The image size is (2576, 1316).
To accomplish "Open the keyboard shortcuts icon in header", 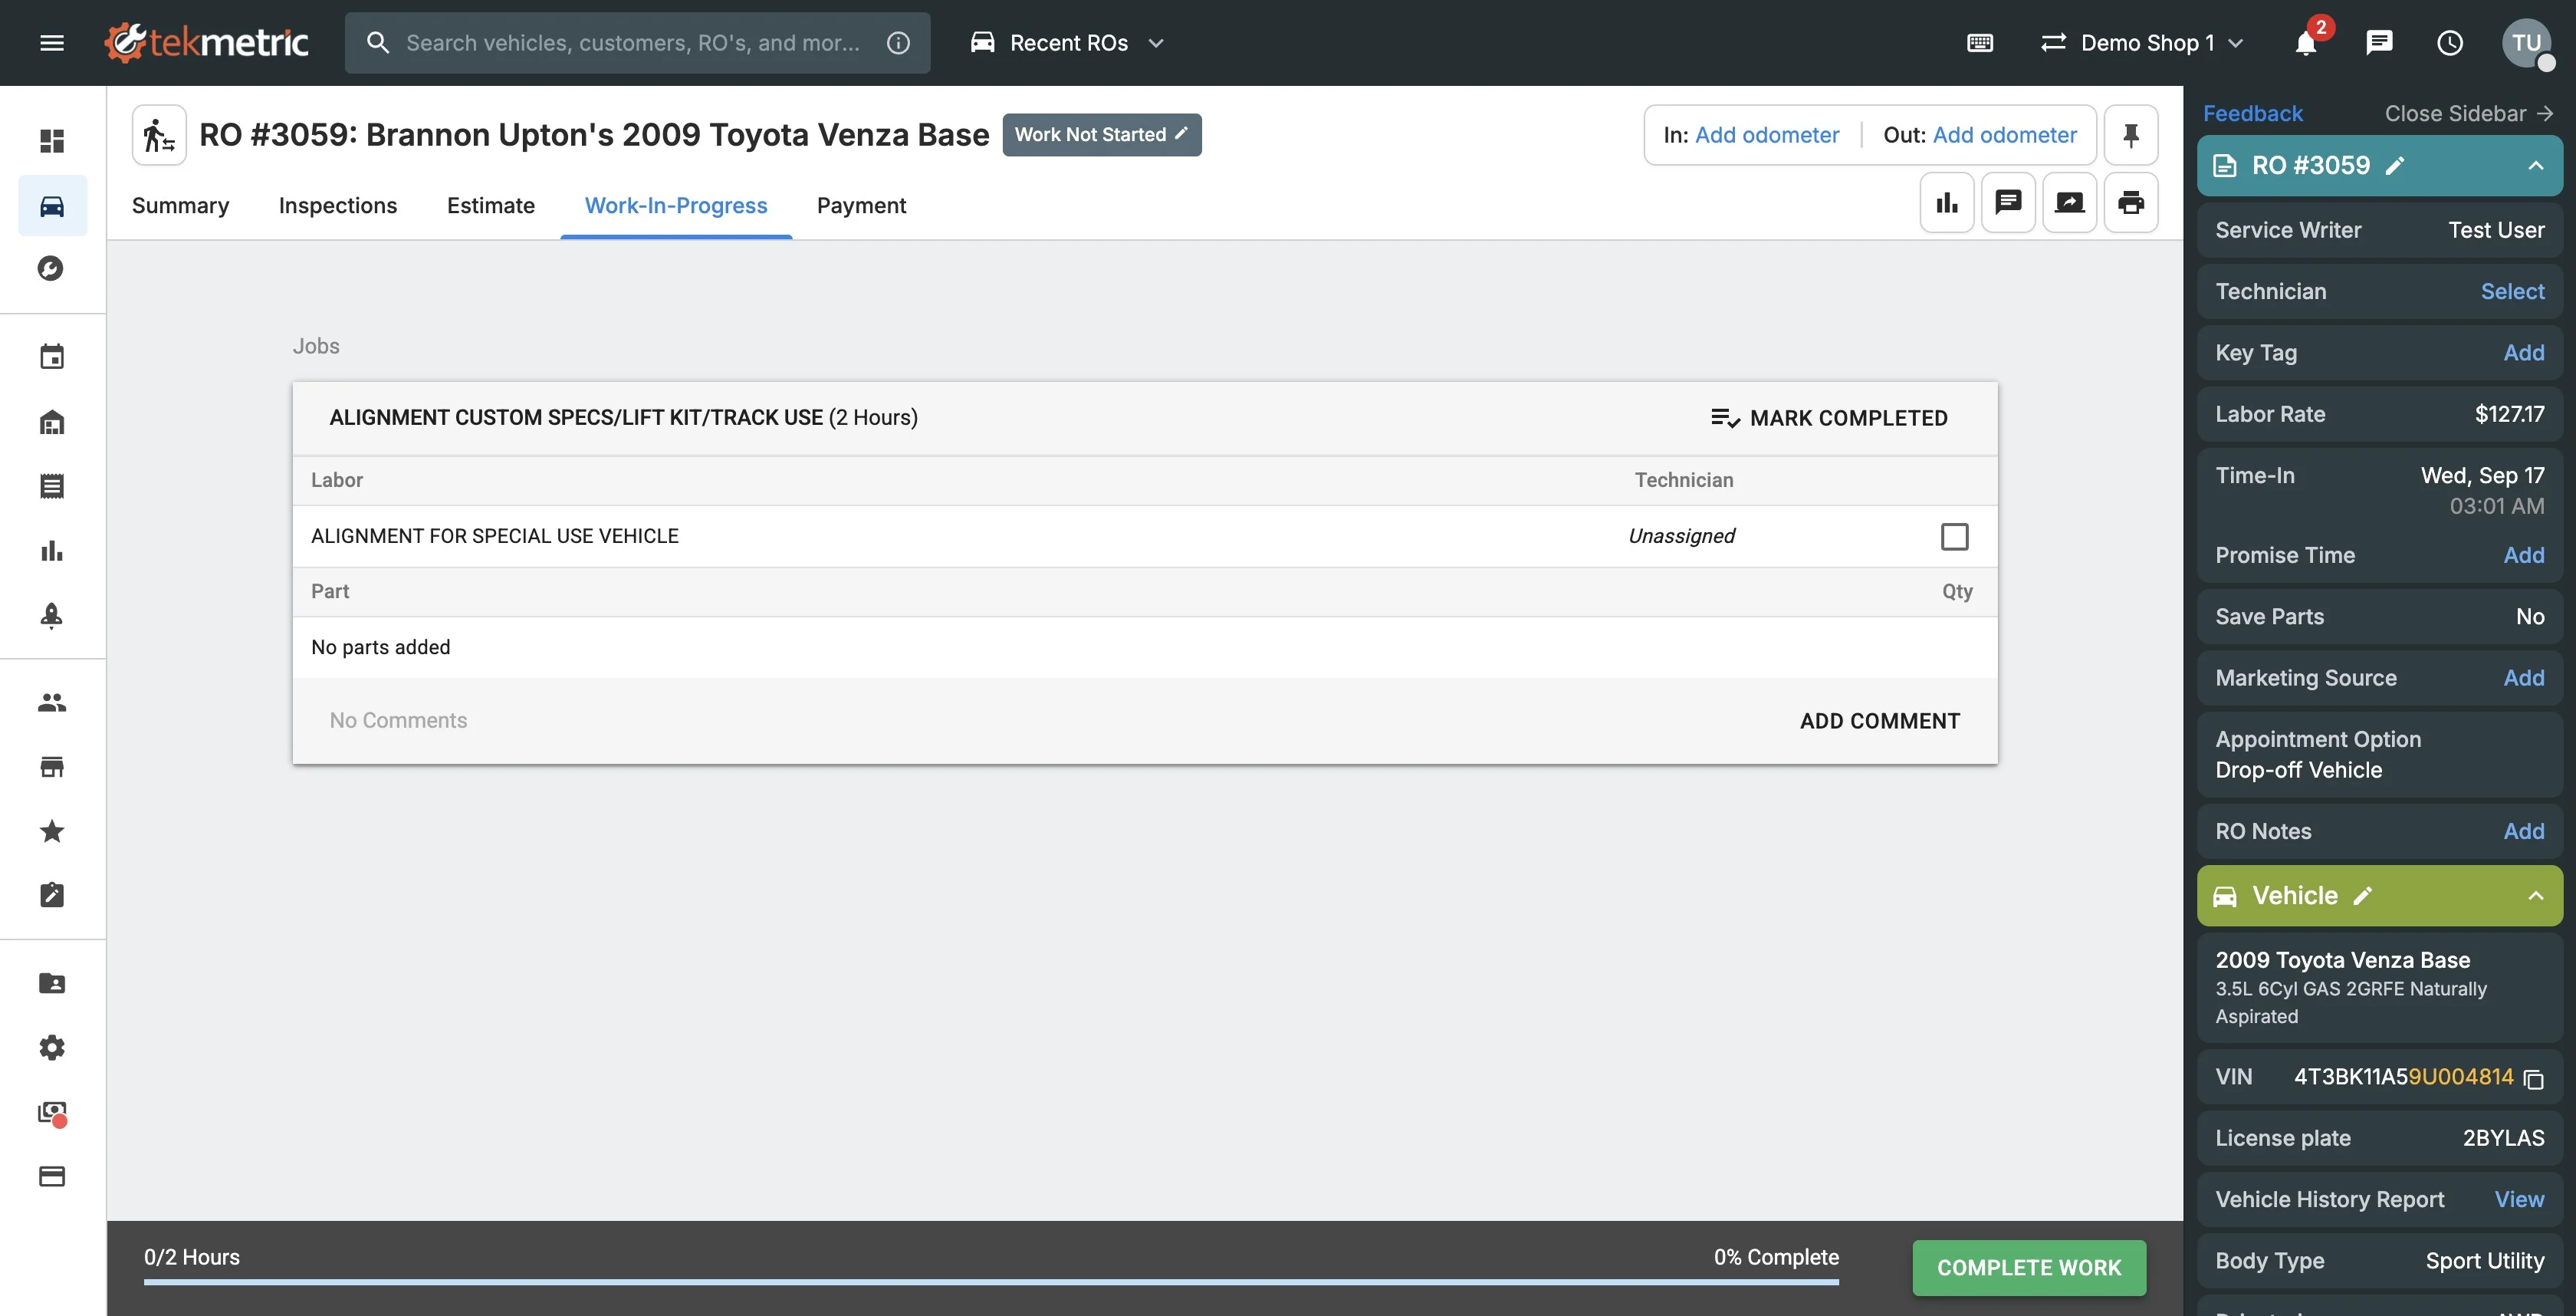I will pyautogui.click(x=1979, y=43).
